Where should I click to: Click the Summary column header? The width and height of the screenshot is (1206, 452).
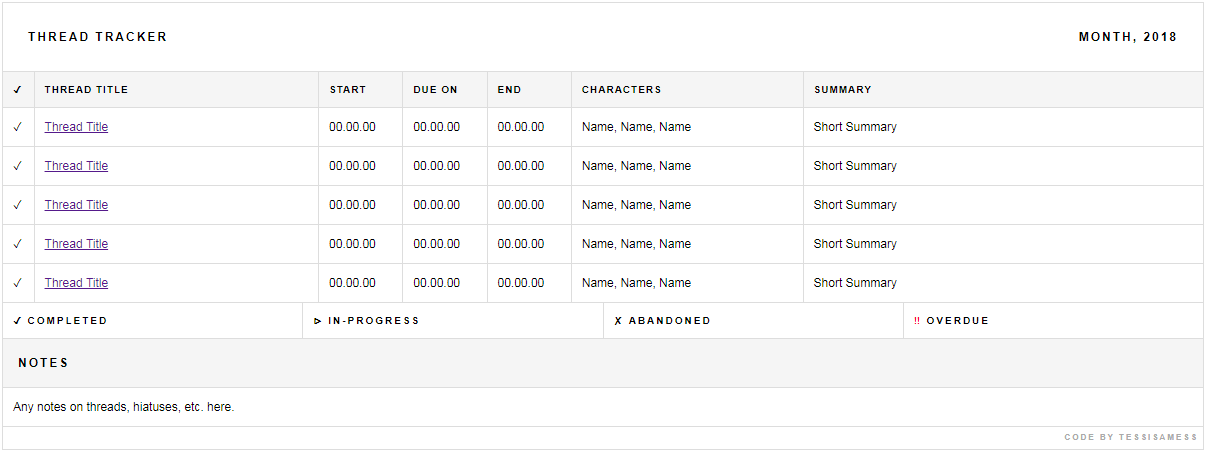coord(842,90)
